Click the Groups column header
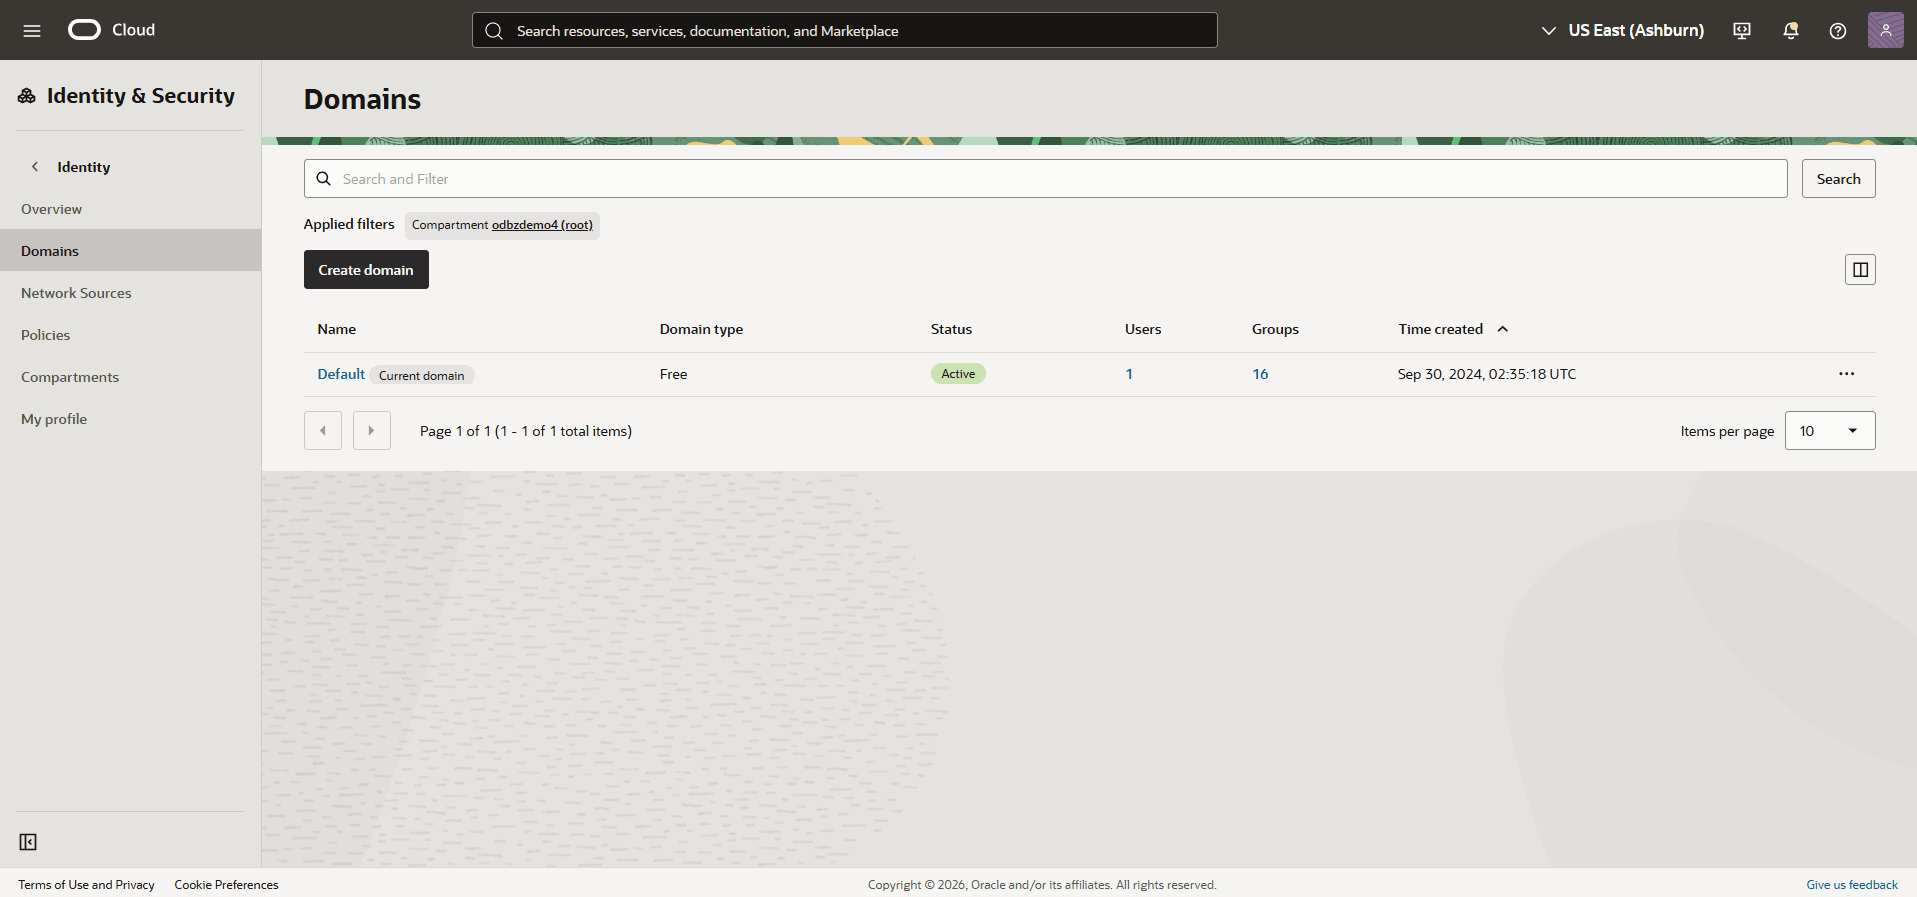1917x897 pixels. tap(1275, 329)
